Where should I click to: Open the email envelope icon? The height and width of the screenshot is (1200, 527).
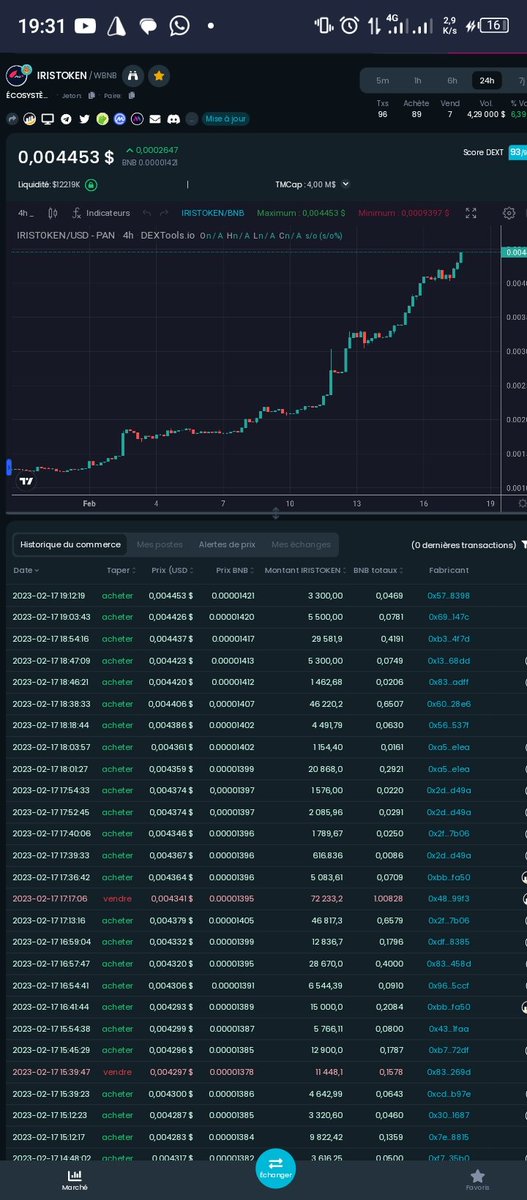point(155,119)
